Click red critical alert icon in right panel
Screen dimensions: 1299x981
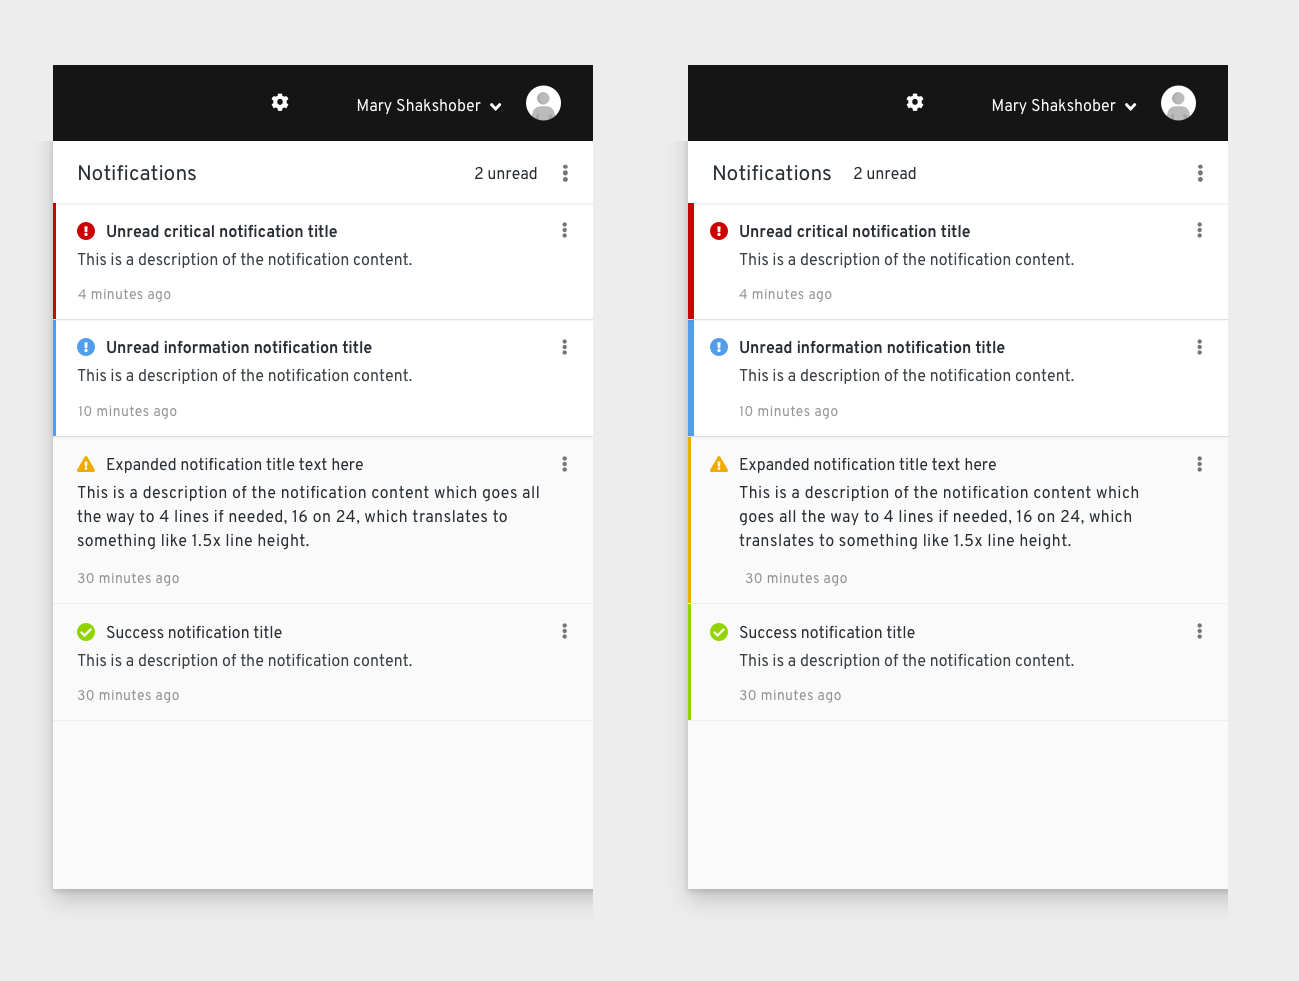tap(719, 231)
